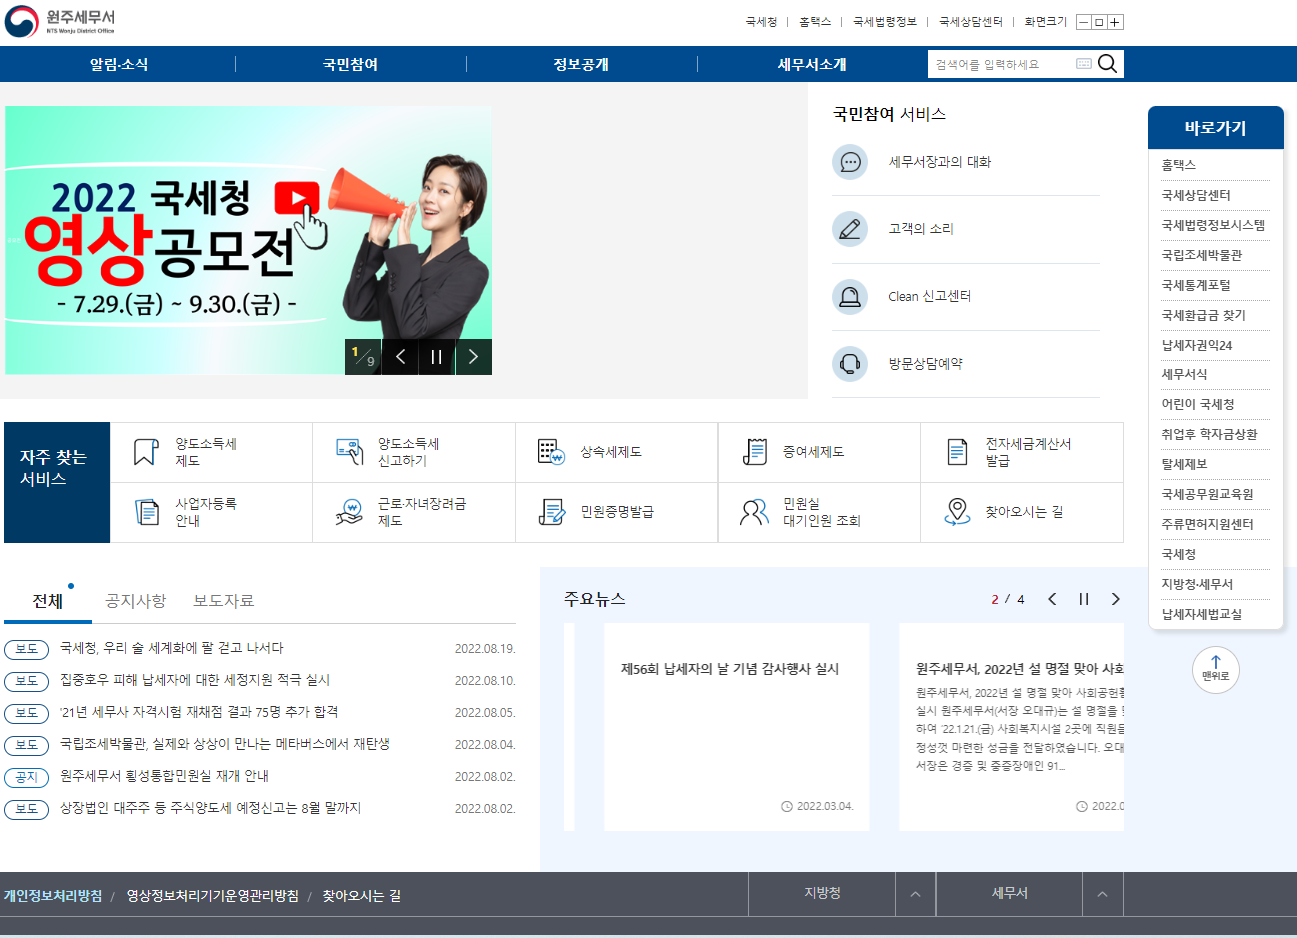Image resolution: width=1297 pixels, height=938 pixels.
Task: Open 국세청 link in top bar
Action: pyautogui.click(x=761, y=21)
